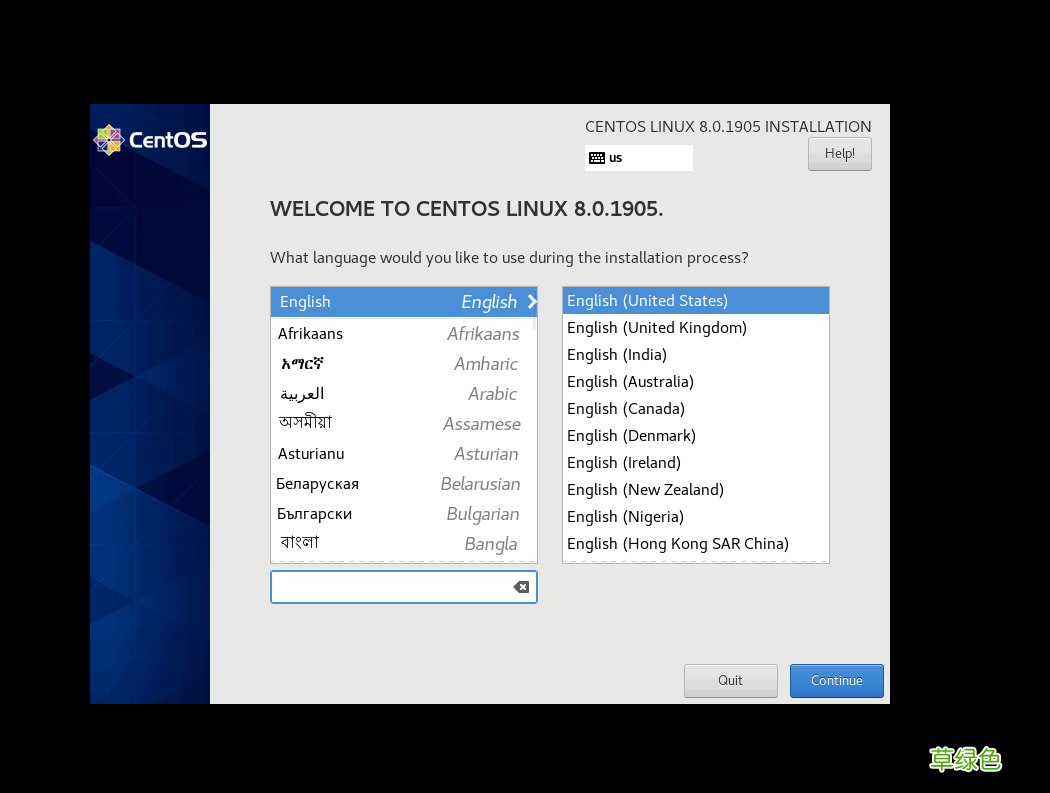Open the Help! panel
The image size is (1050, 793).
click(x=839, y=153)
